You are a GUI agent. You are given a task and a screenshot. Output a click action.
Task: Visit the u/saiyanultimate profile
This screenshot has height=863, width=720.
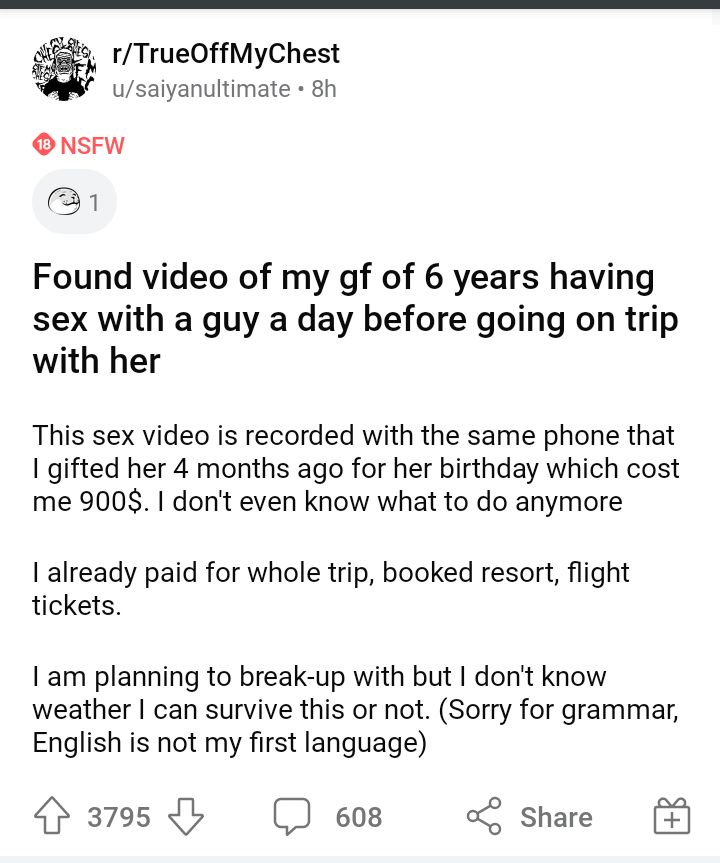(x=201, y=89)
